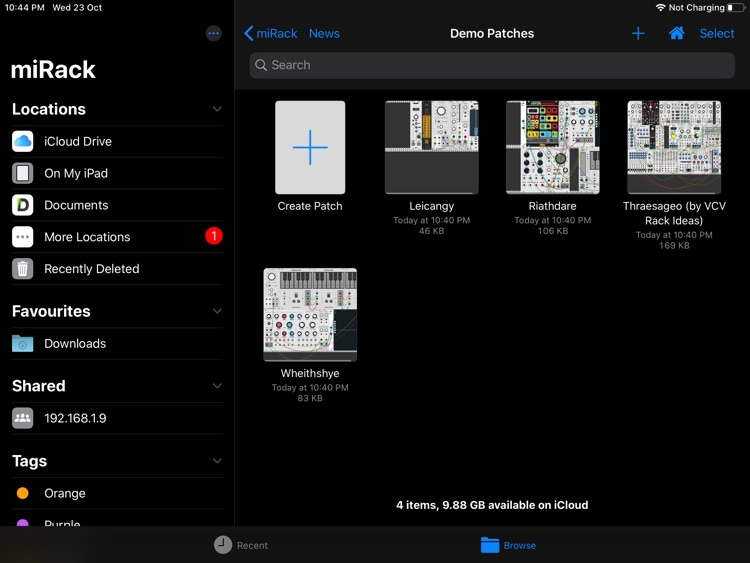
Task: Click the red badge on More Locations
Action: point(214,236)
